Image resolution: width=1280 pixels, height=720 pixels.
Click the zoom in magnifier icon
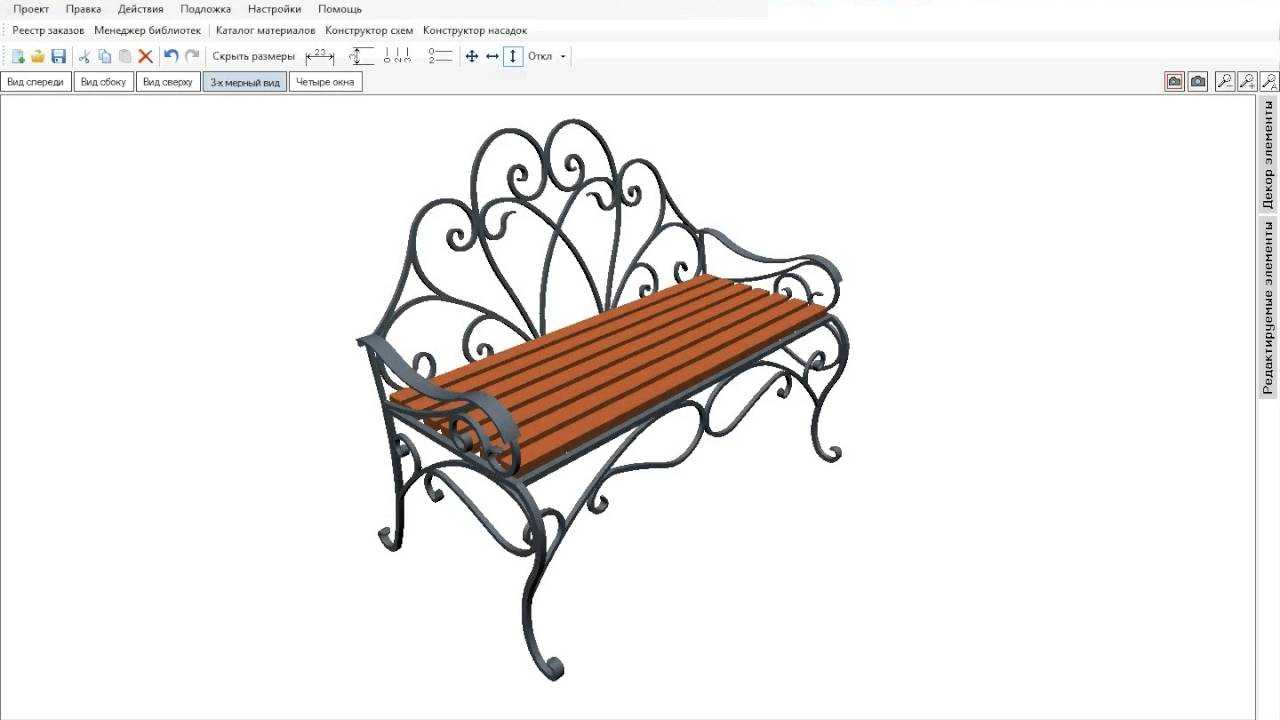pyautogui.click(x=1248, y=82)
